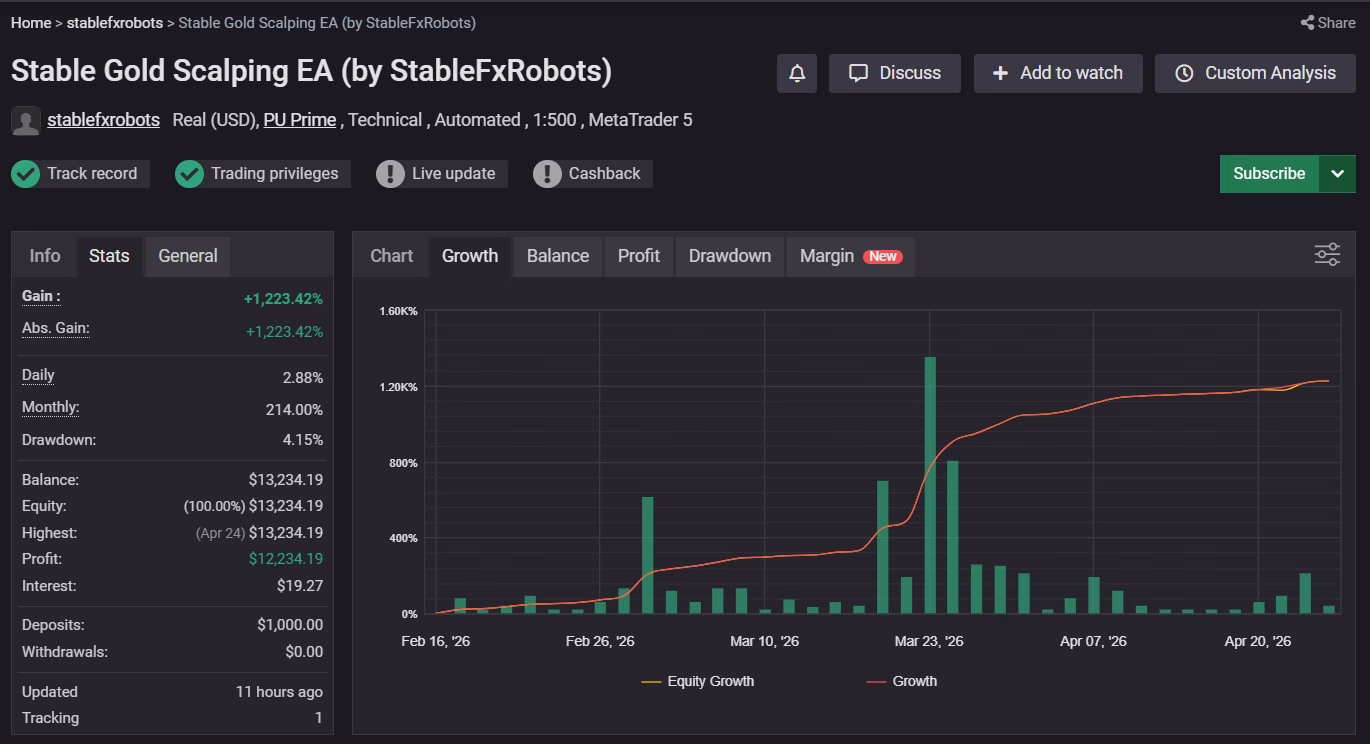
Task: Open the Margin tab marked New
Action: (x=851, y=256)
